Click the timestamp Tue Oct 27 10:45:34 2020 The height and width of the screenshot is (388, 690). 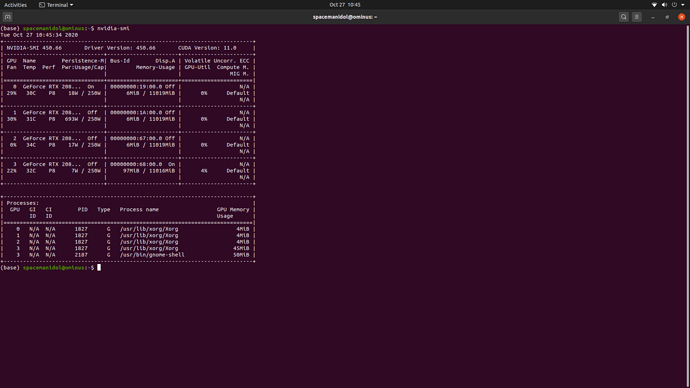click(x=39, y=35)
